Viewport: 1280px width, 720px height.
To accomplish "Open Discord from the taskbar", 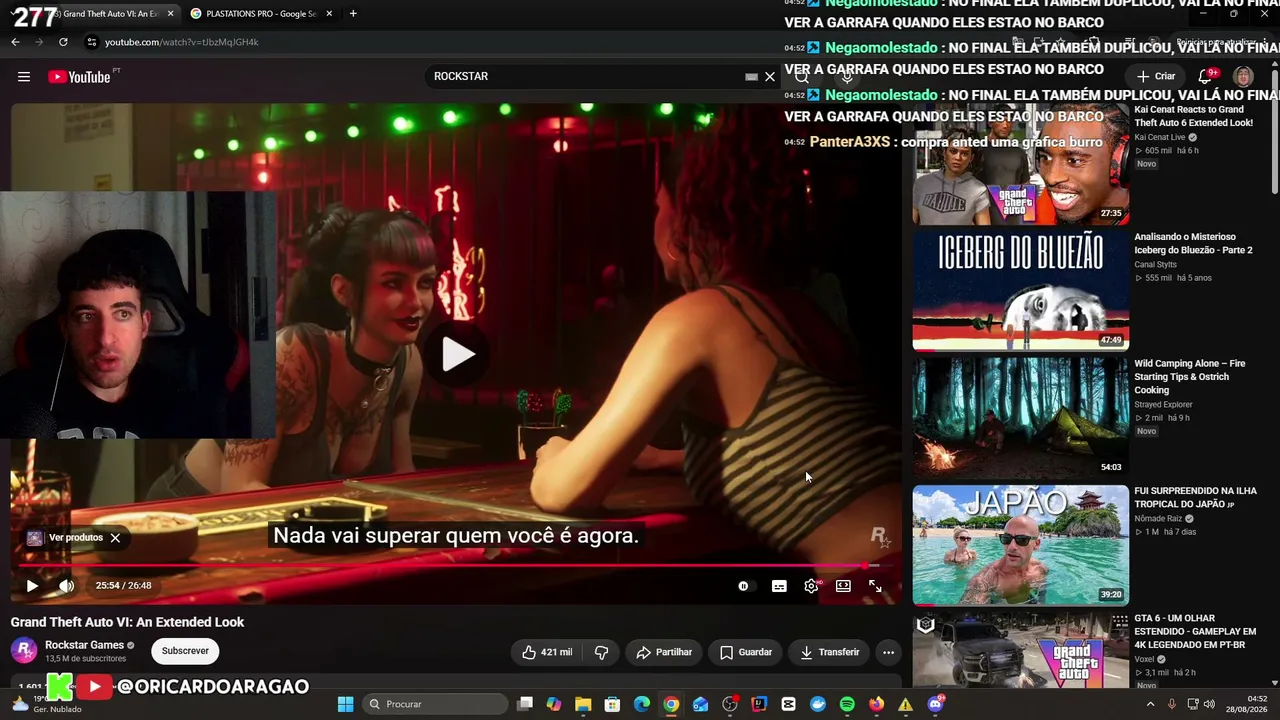I will pyautogui.click(x=935, y=704).
